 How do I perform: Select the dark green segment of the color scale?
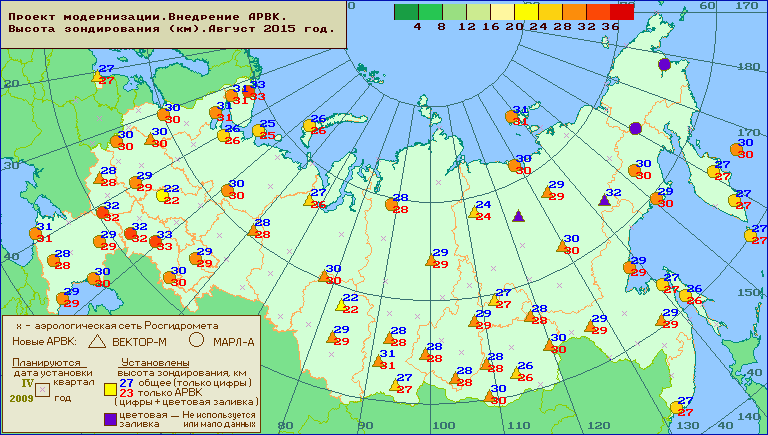[x=407, y=12]
